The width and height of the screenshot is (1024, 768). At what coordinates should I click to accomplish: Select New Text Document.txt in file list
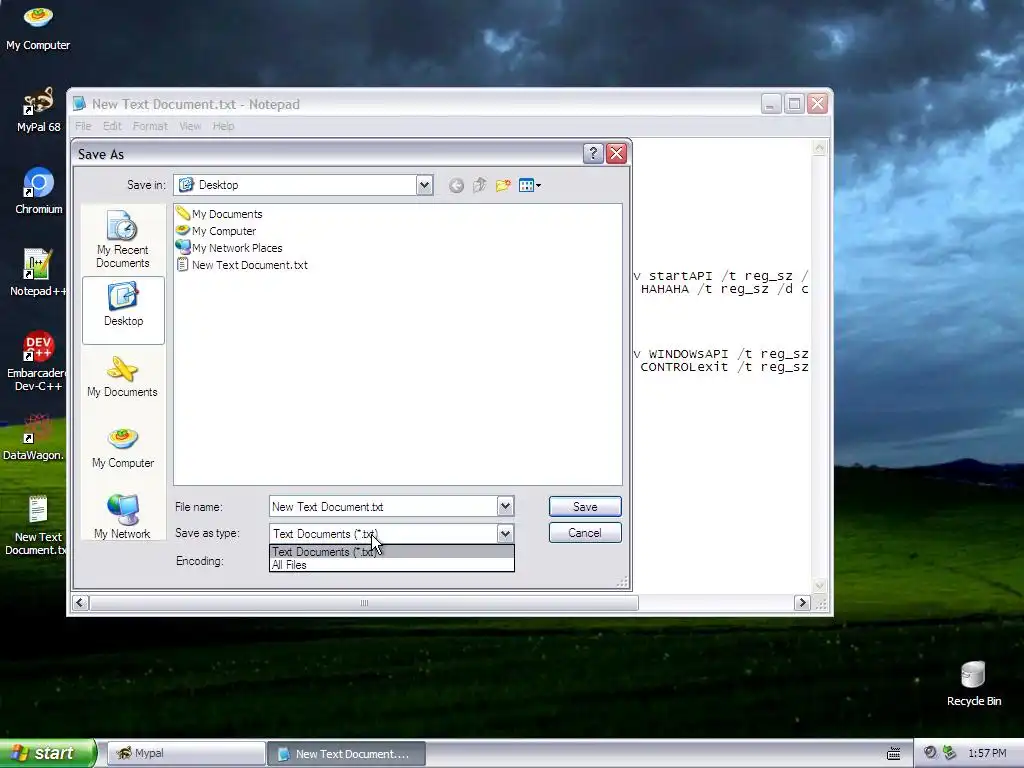click(242, 264)
